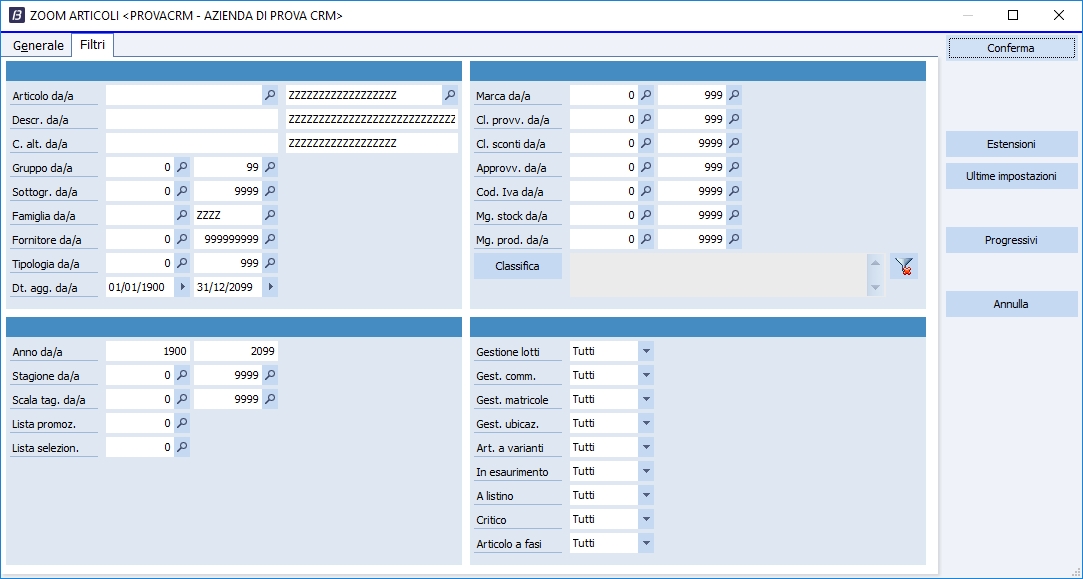Focus the Articolo da input field
Screen dimensions: 1083x579
tap(184, 95)
